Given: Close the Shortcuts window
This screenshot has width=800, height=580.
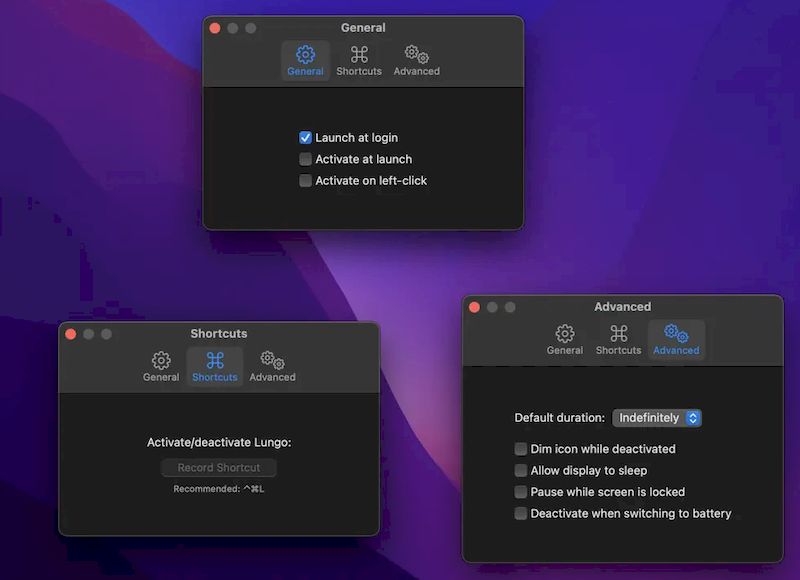Looking at the screenshot, I should pos(70,334).
